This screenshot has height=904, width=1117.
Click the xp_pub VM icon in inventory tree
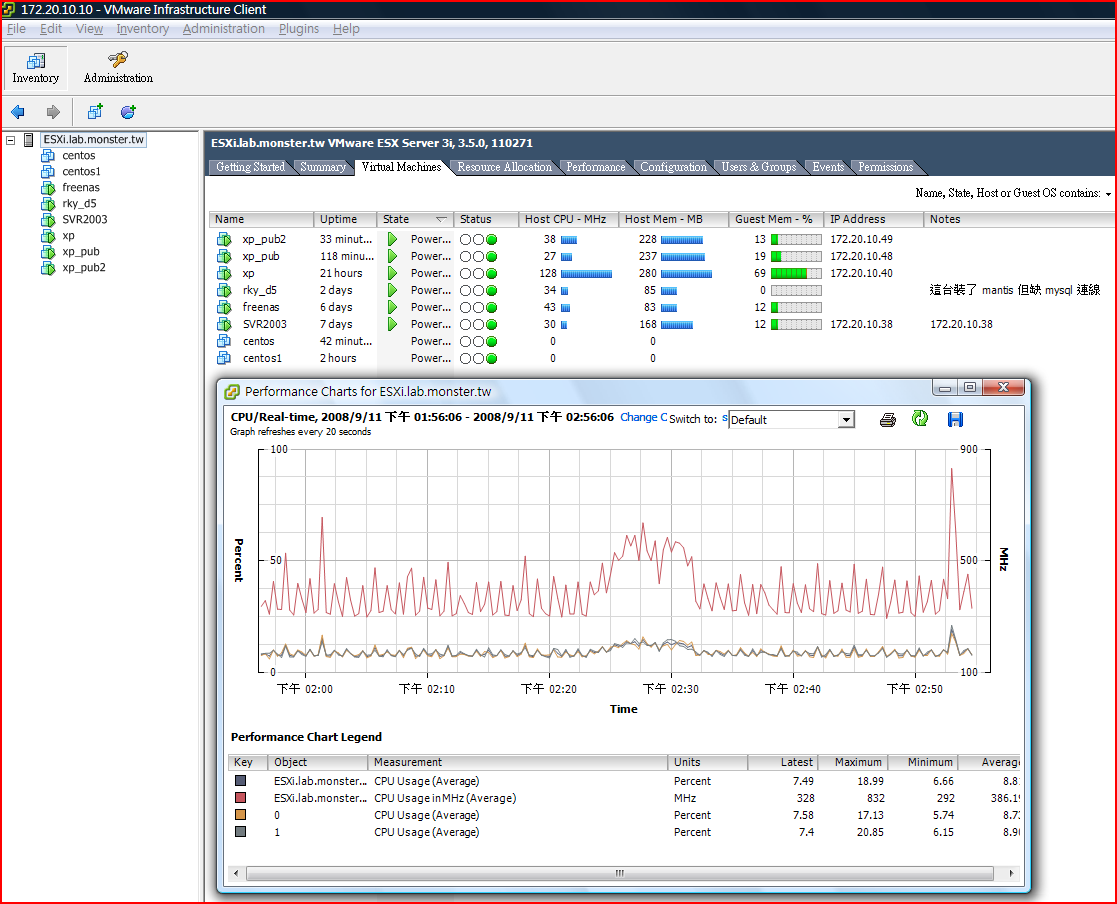click(x=48, y=251)
